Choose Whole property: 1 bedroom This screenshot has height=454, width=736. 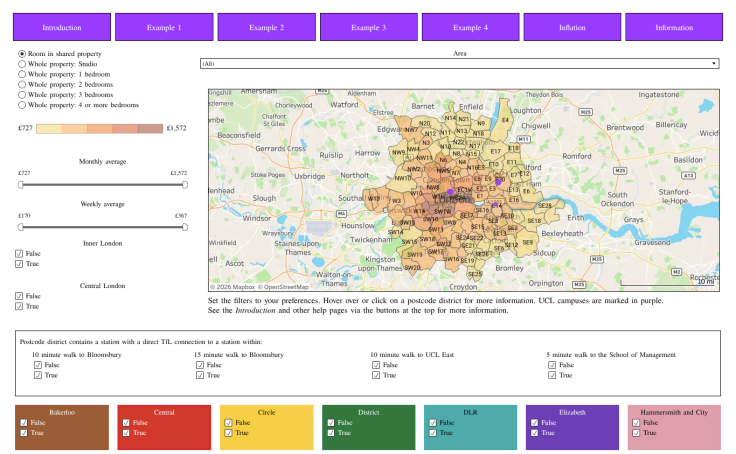[22, 74]
